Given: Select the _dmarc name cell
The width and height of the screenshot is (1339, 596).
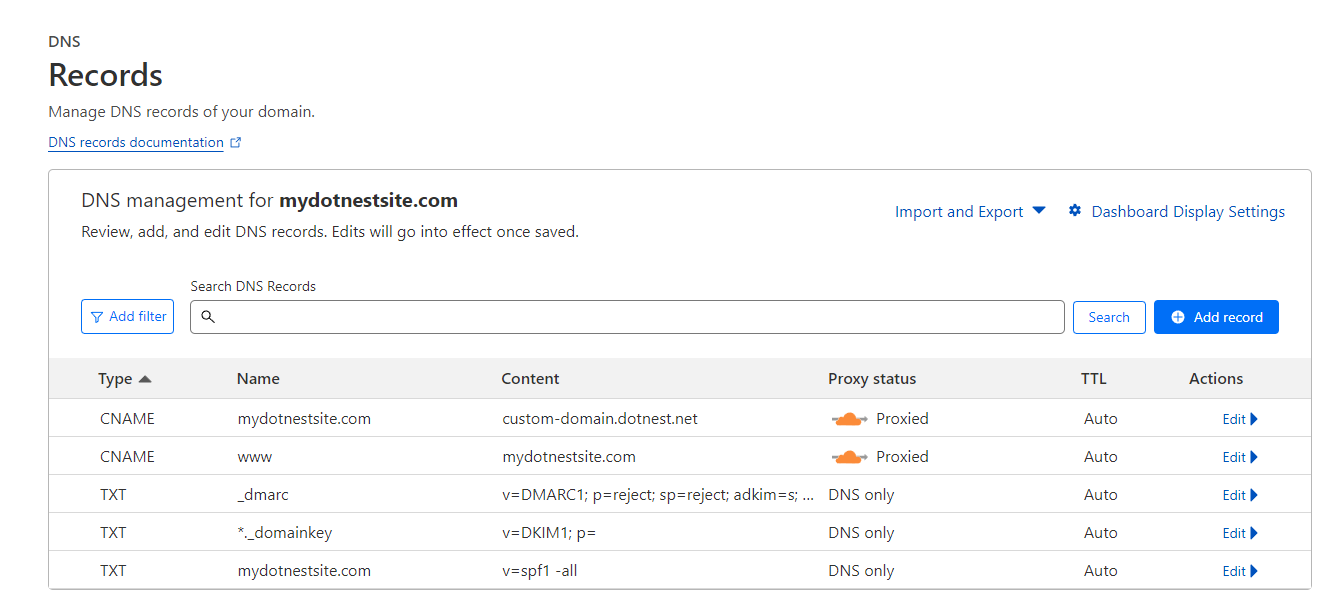Looking at the screenshot, I should click(263, 495).
